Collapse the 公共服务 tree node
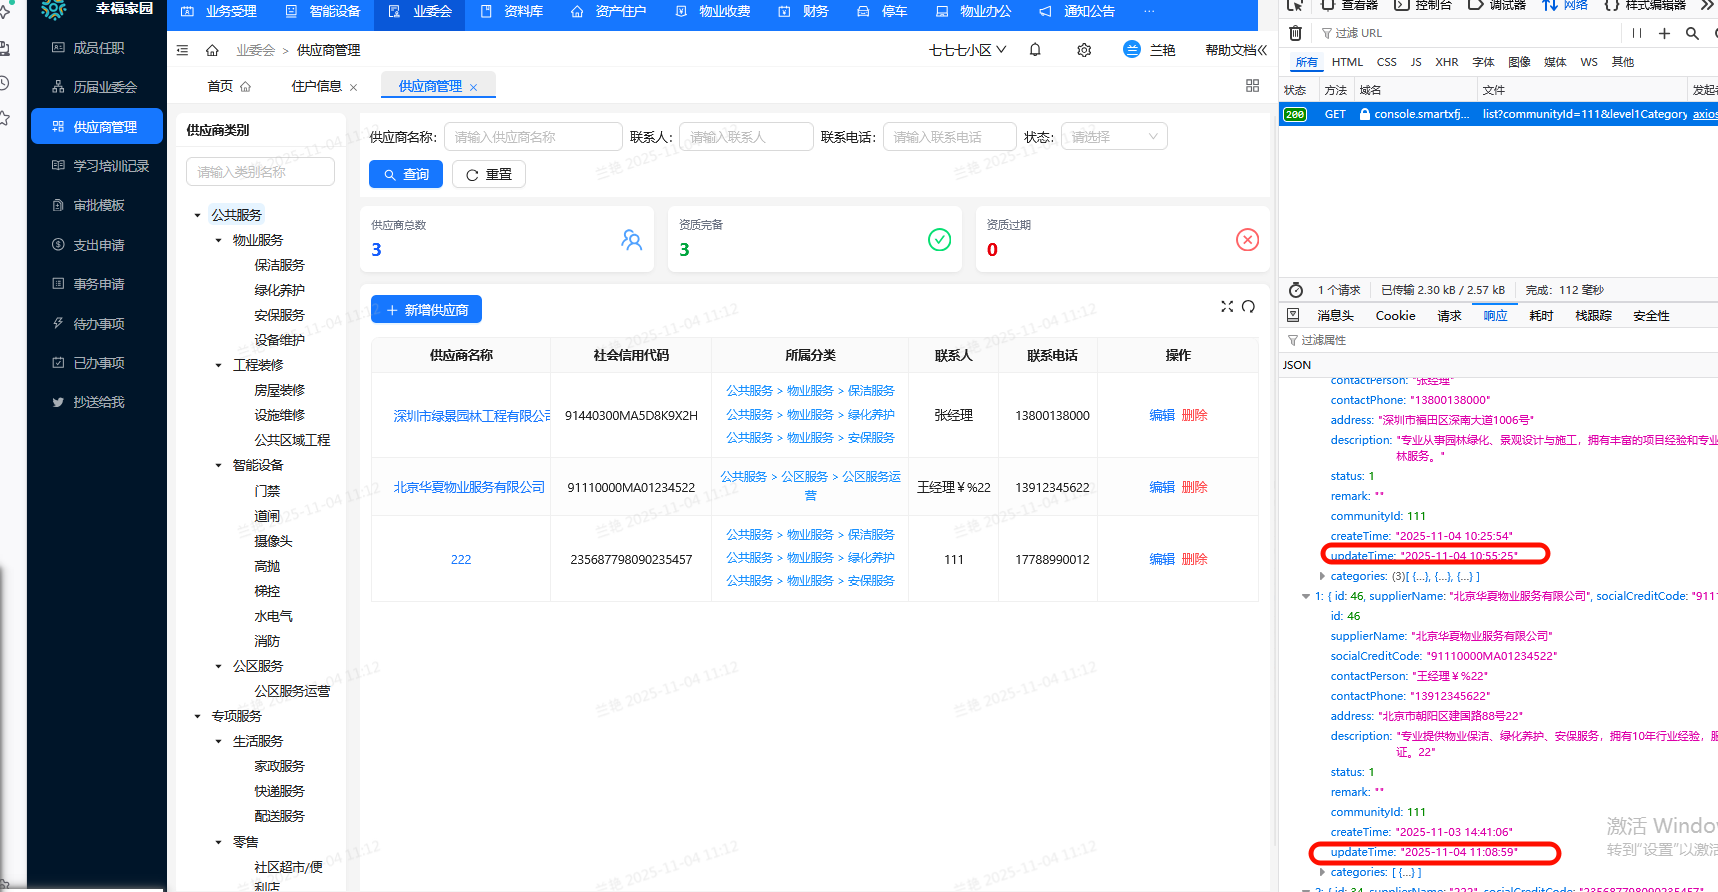Screen dimensions: 1718x892 click(197, 215)
